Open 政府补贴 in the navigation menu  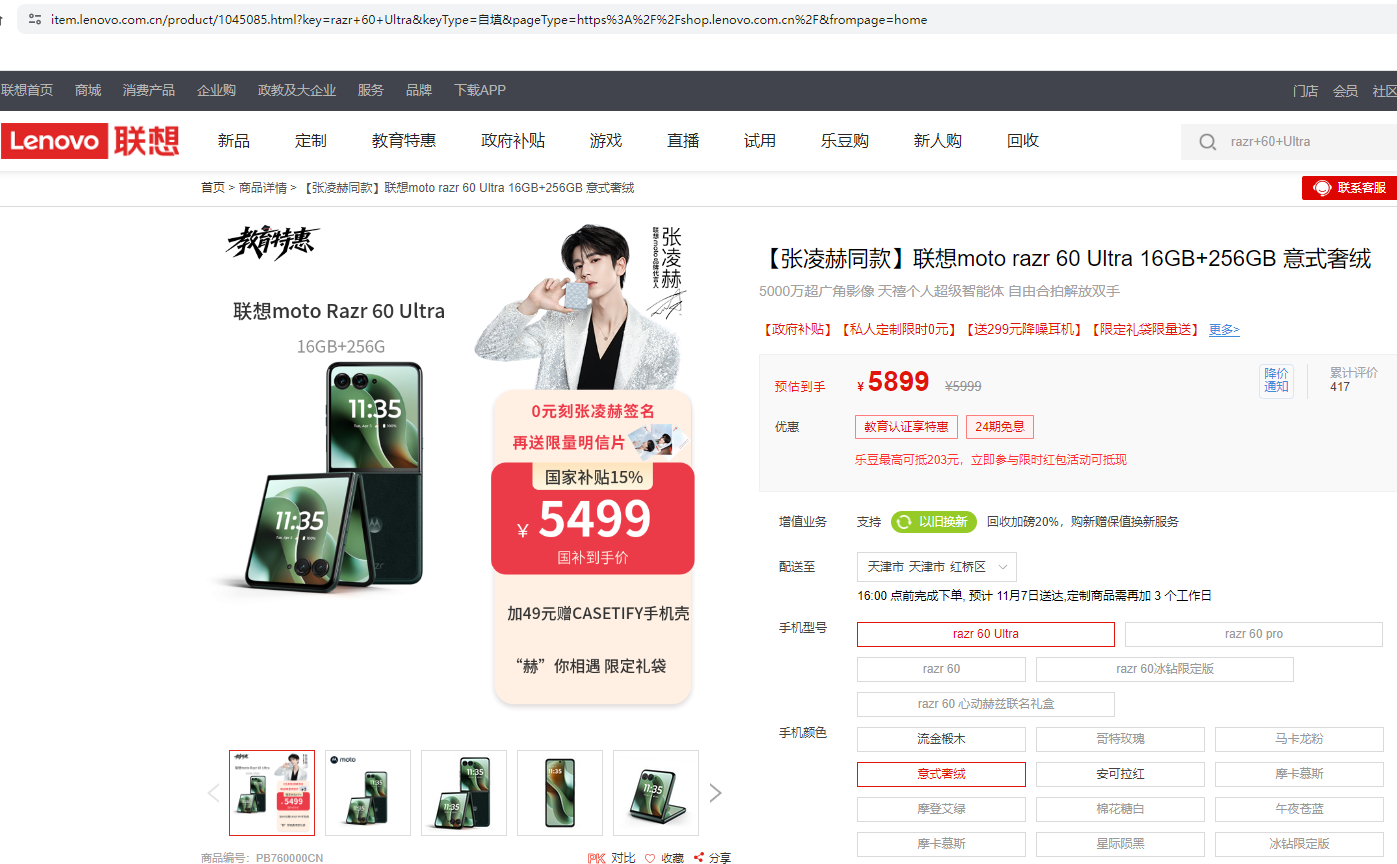pyautogui.click(x=513, y=141)
